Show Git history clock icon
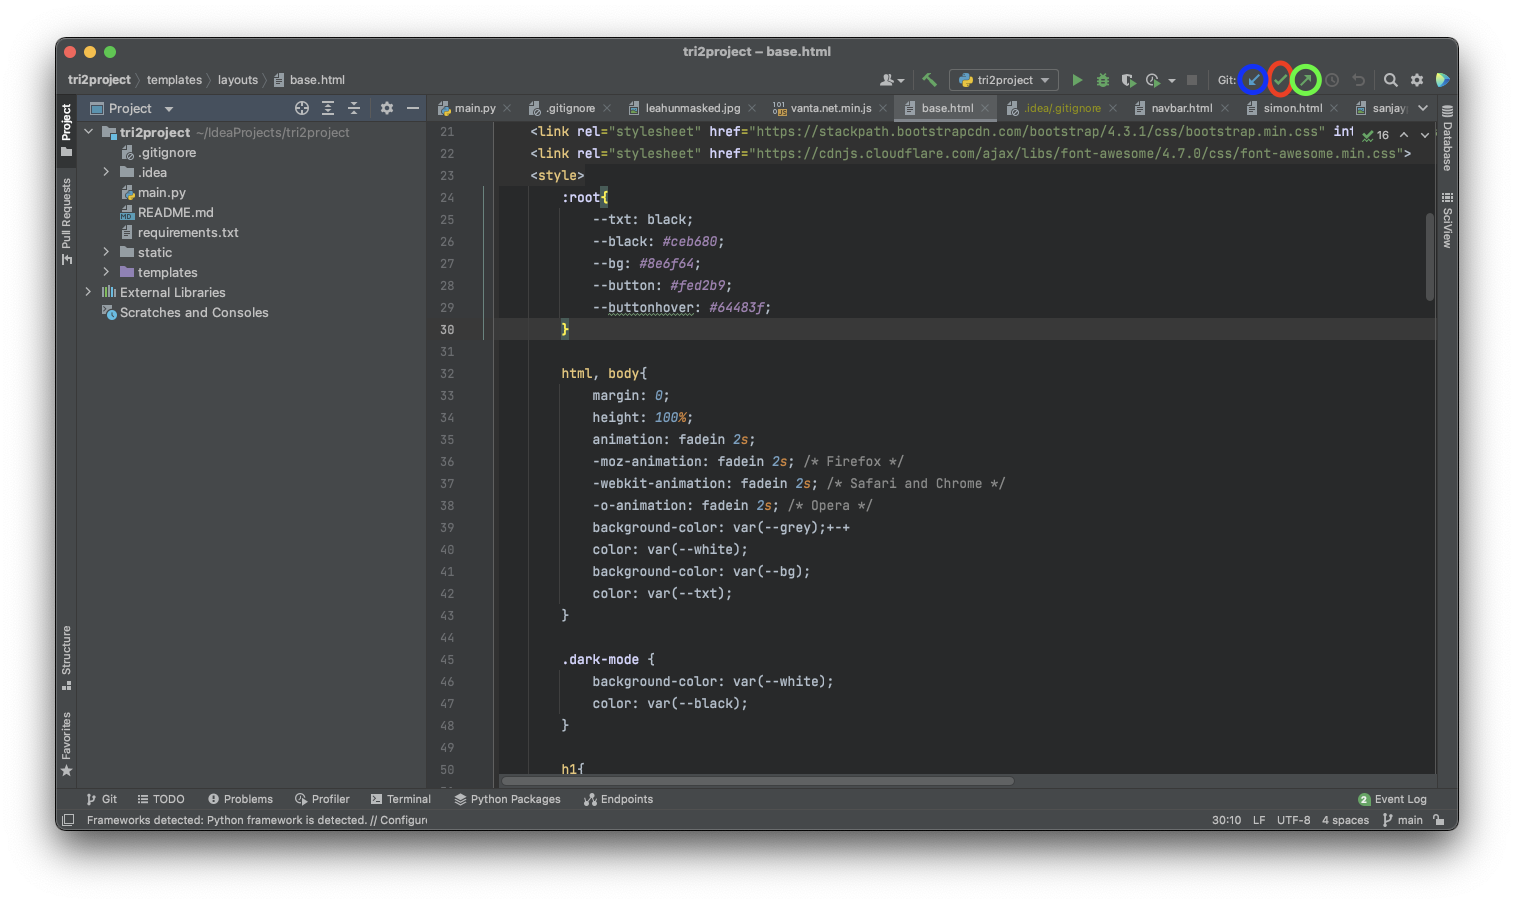The image size is (1514, 904). point(1332,80)
